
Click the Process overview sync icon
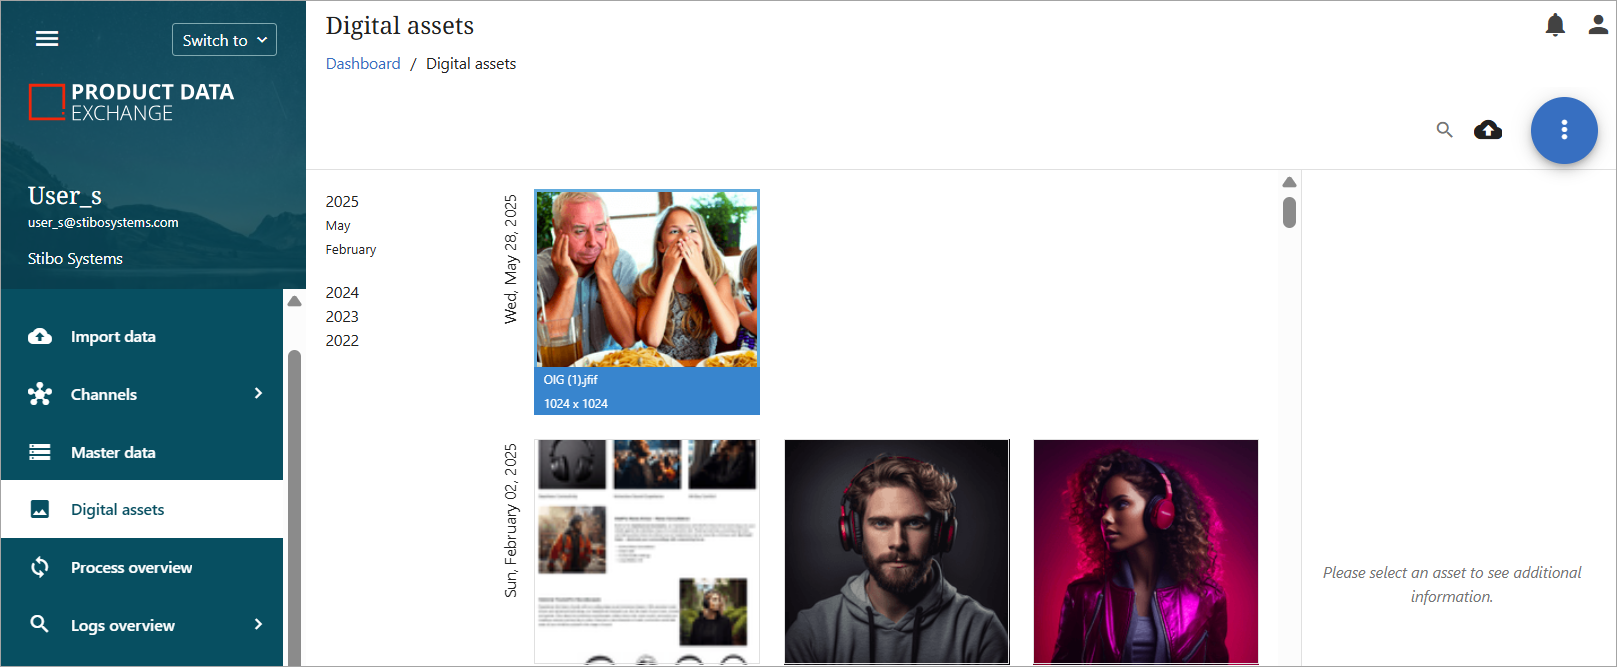point(40,567)
